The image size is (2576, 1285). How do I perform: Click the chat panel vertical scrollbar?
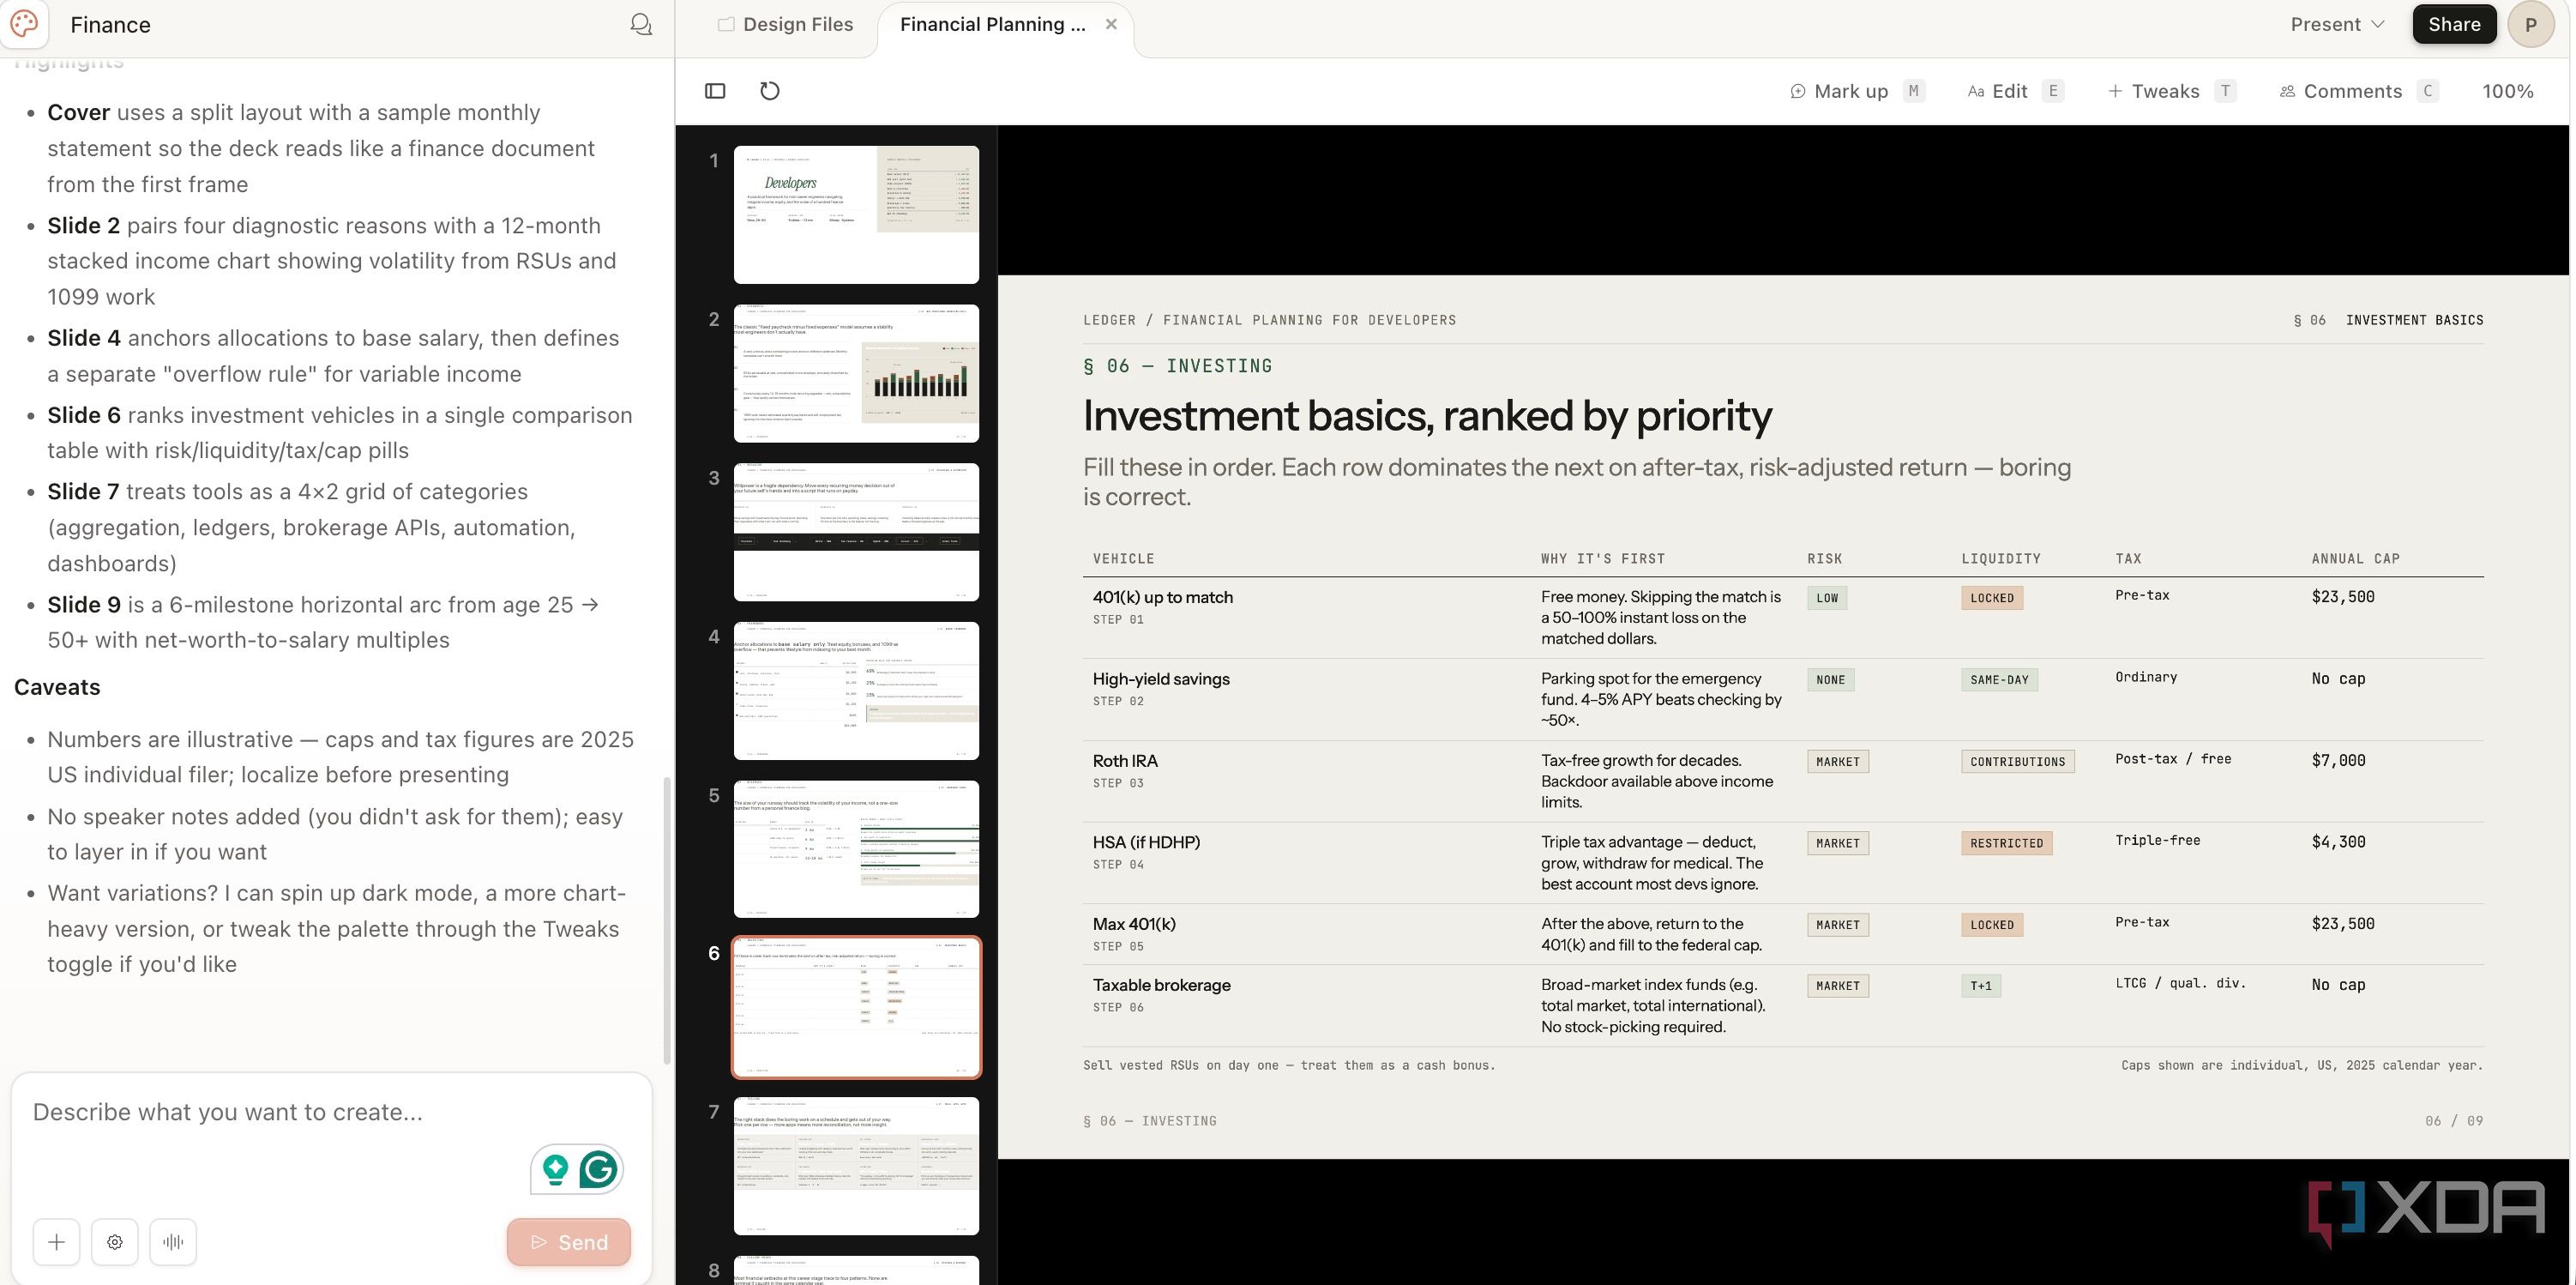[667, 920]
